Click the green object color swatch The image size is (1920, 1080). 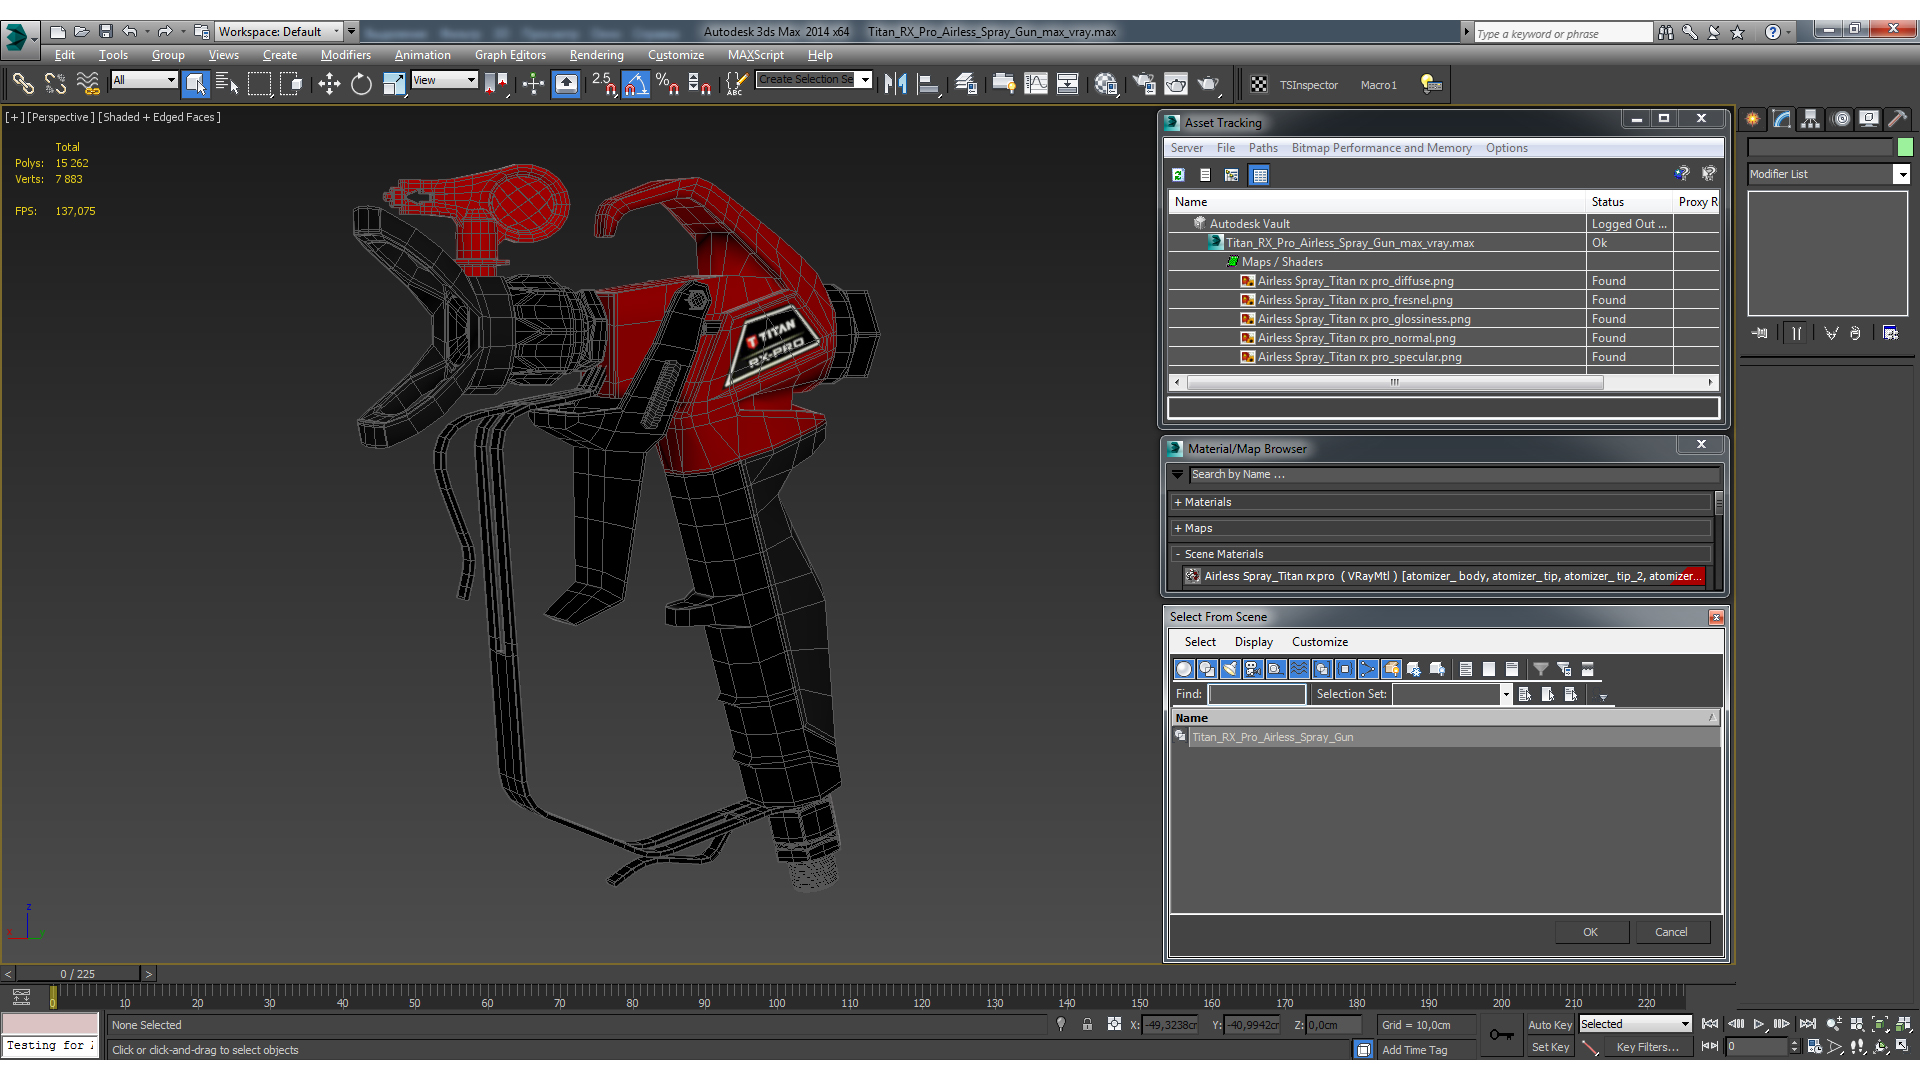point(1905,147)
